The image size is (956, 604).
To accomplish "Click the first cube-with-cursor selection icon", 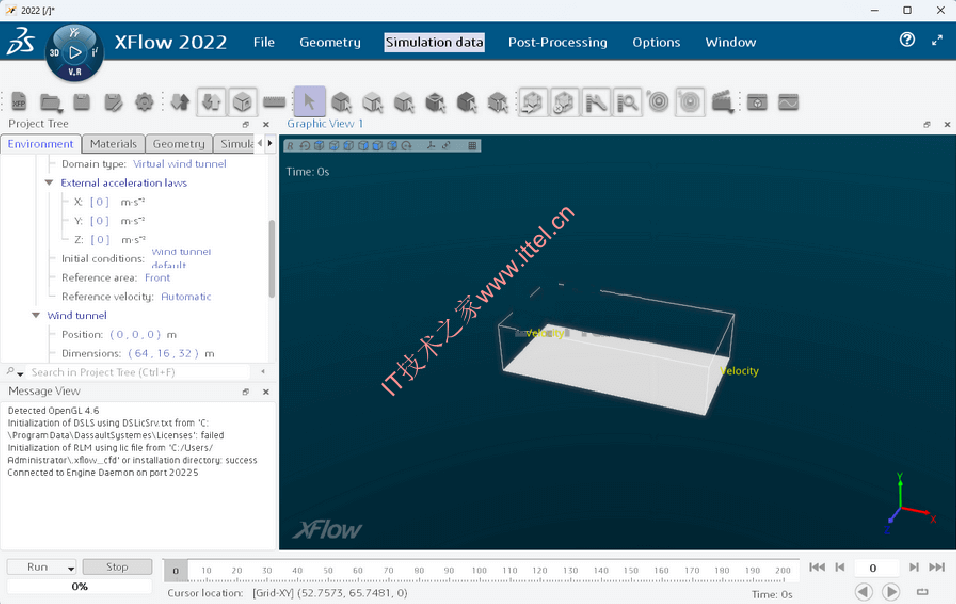I will coord(341,102).
